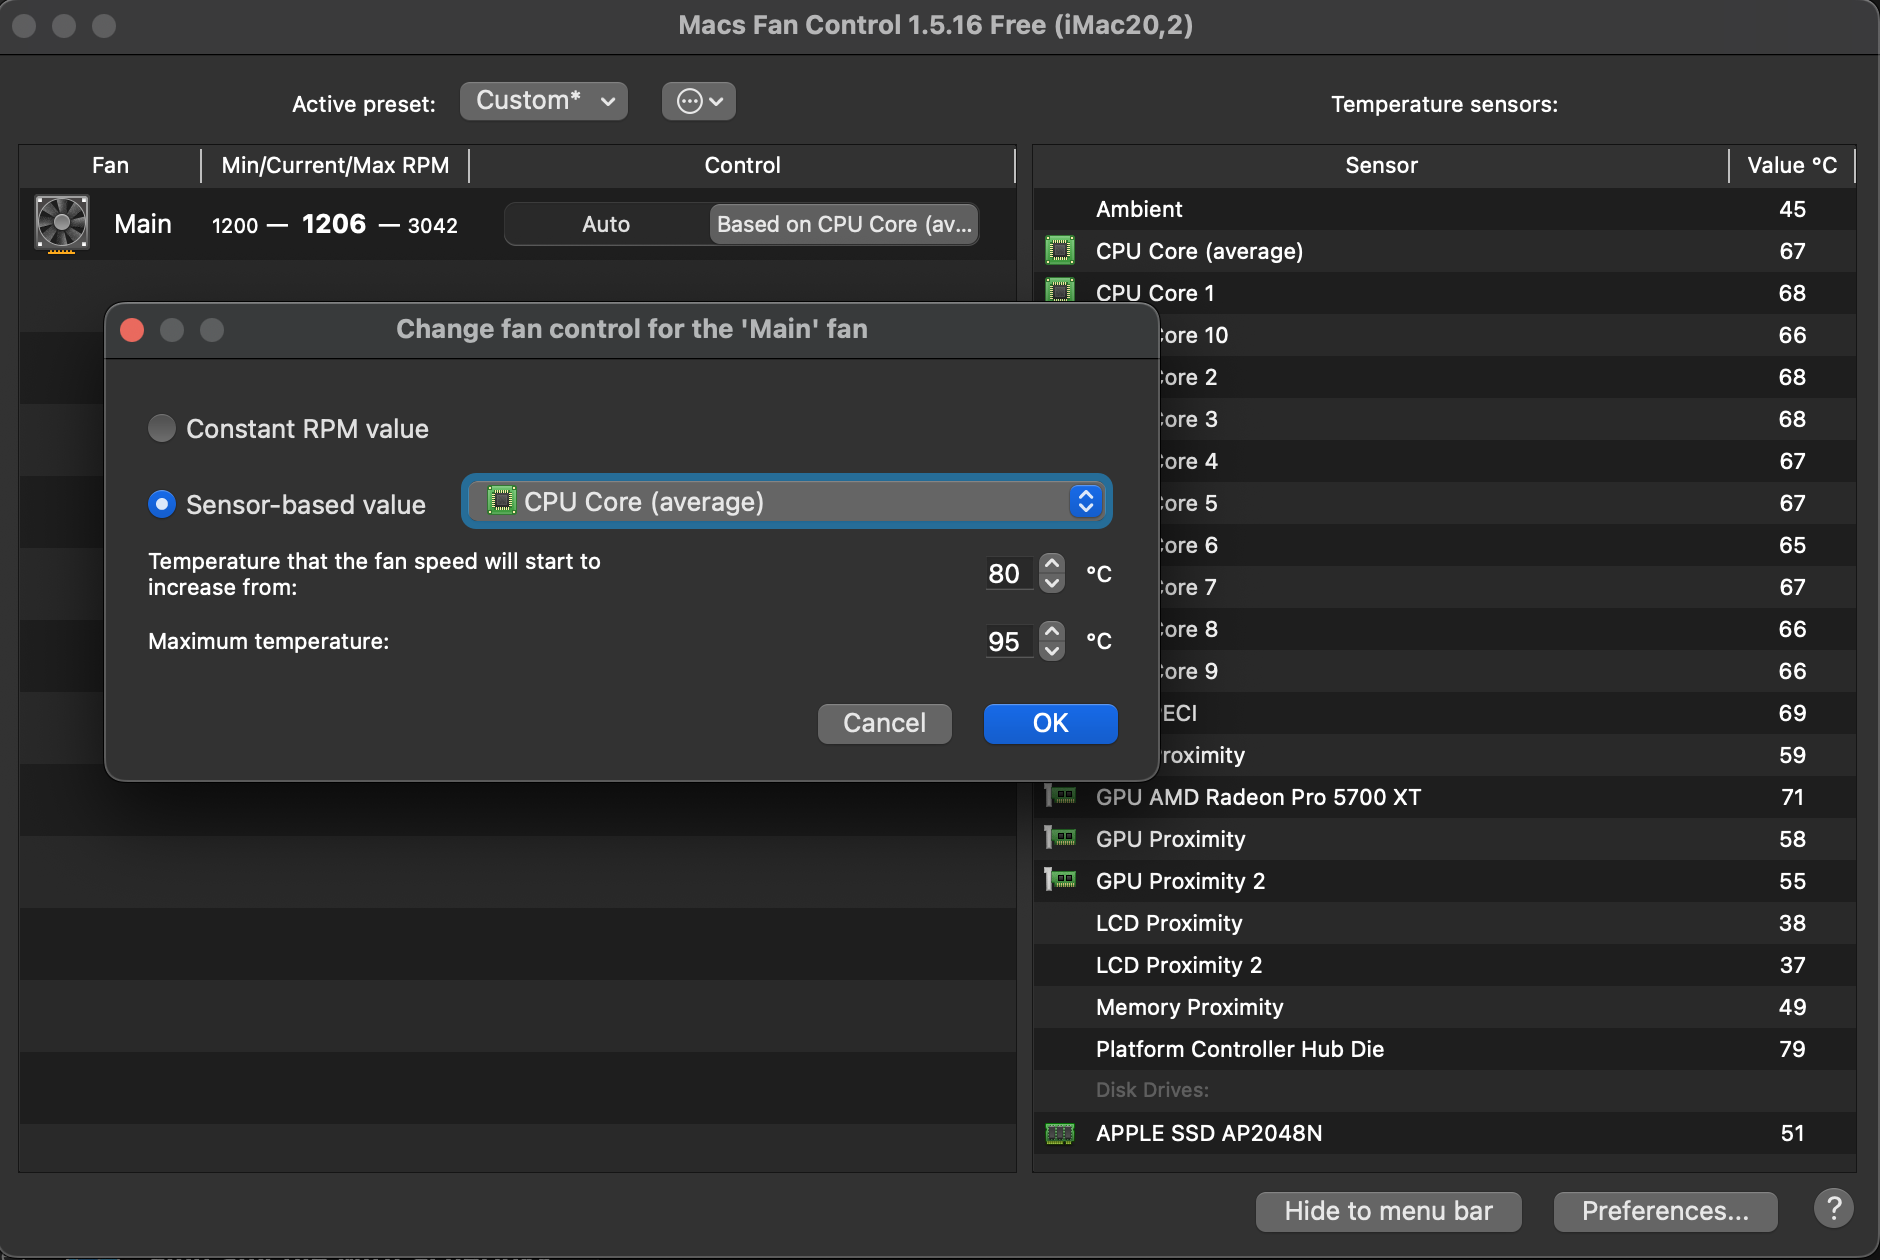Click the Value °C column header
Viewport: 1880px width, 1260px height.
1792,165
